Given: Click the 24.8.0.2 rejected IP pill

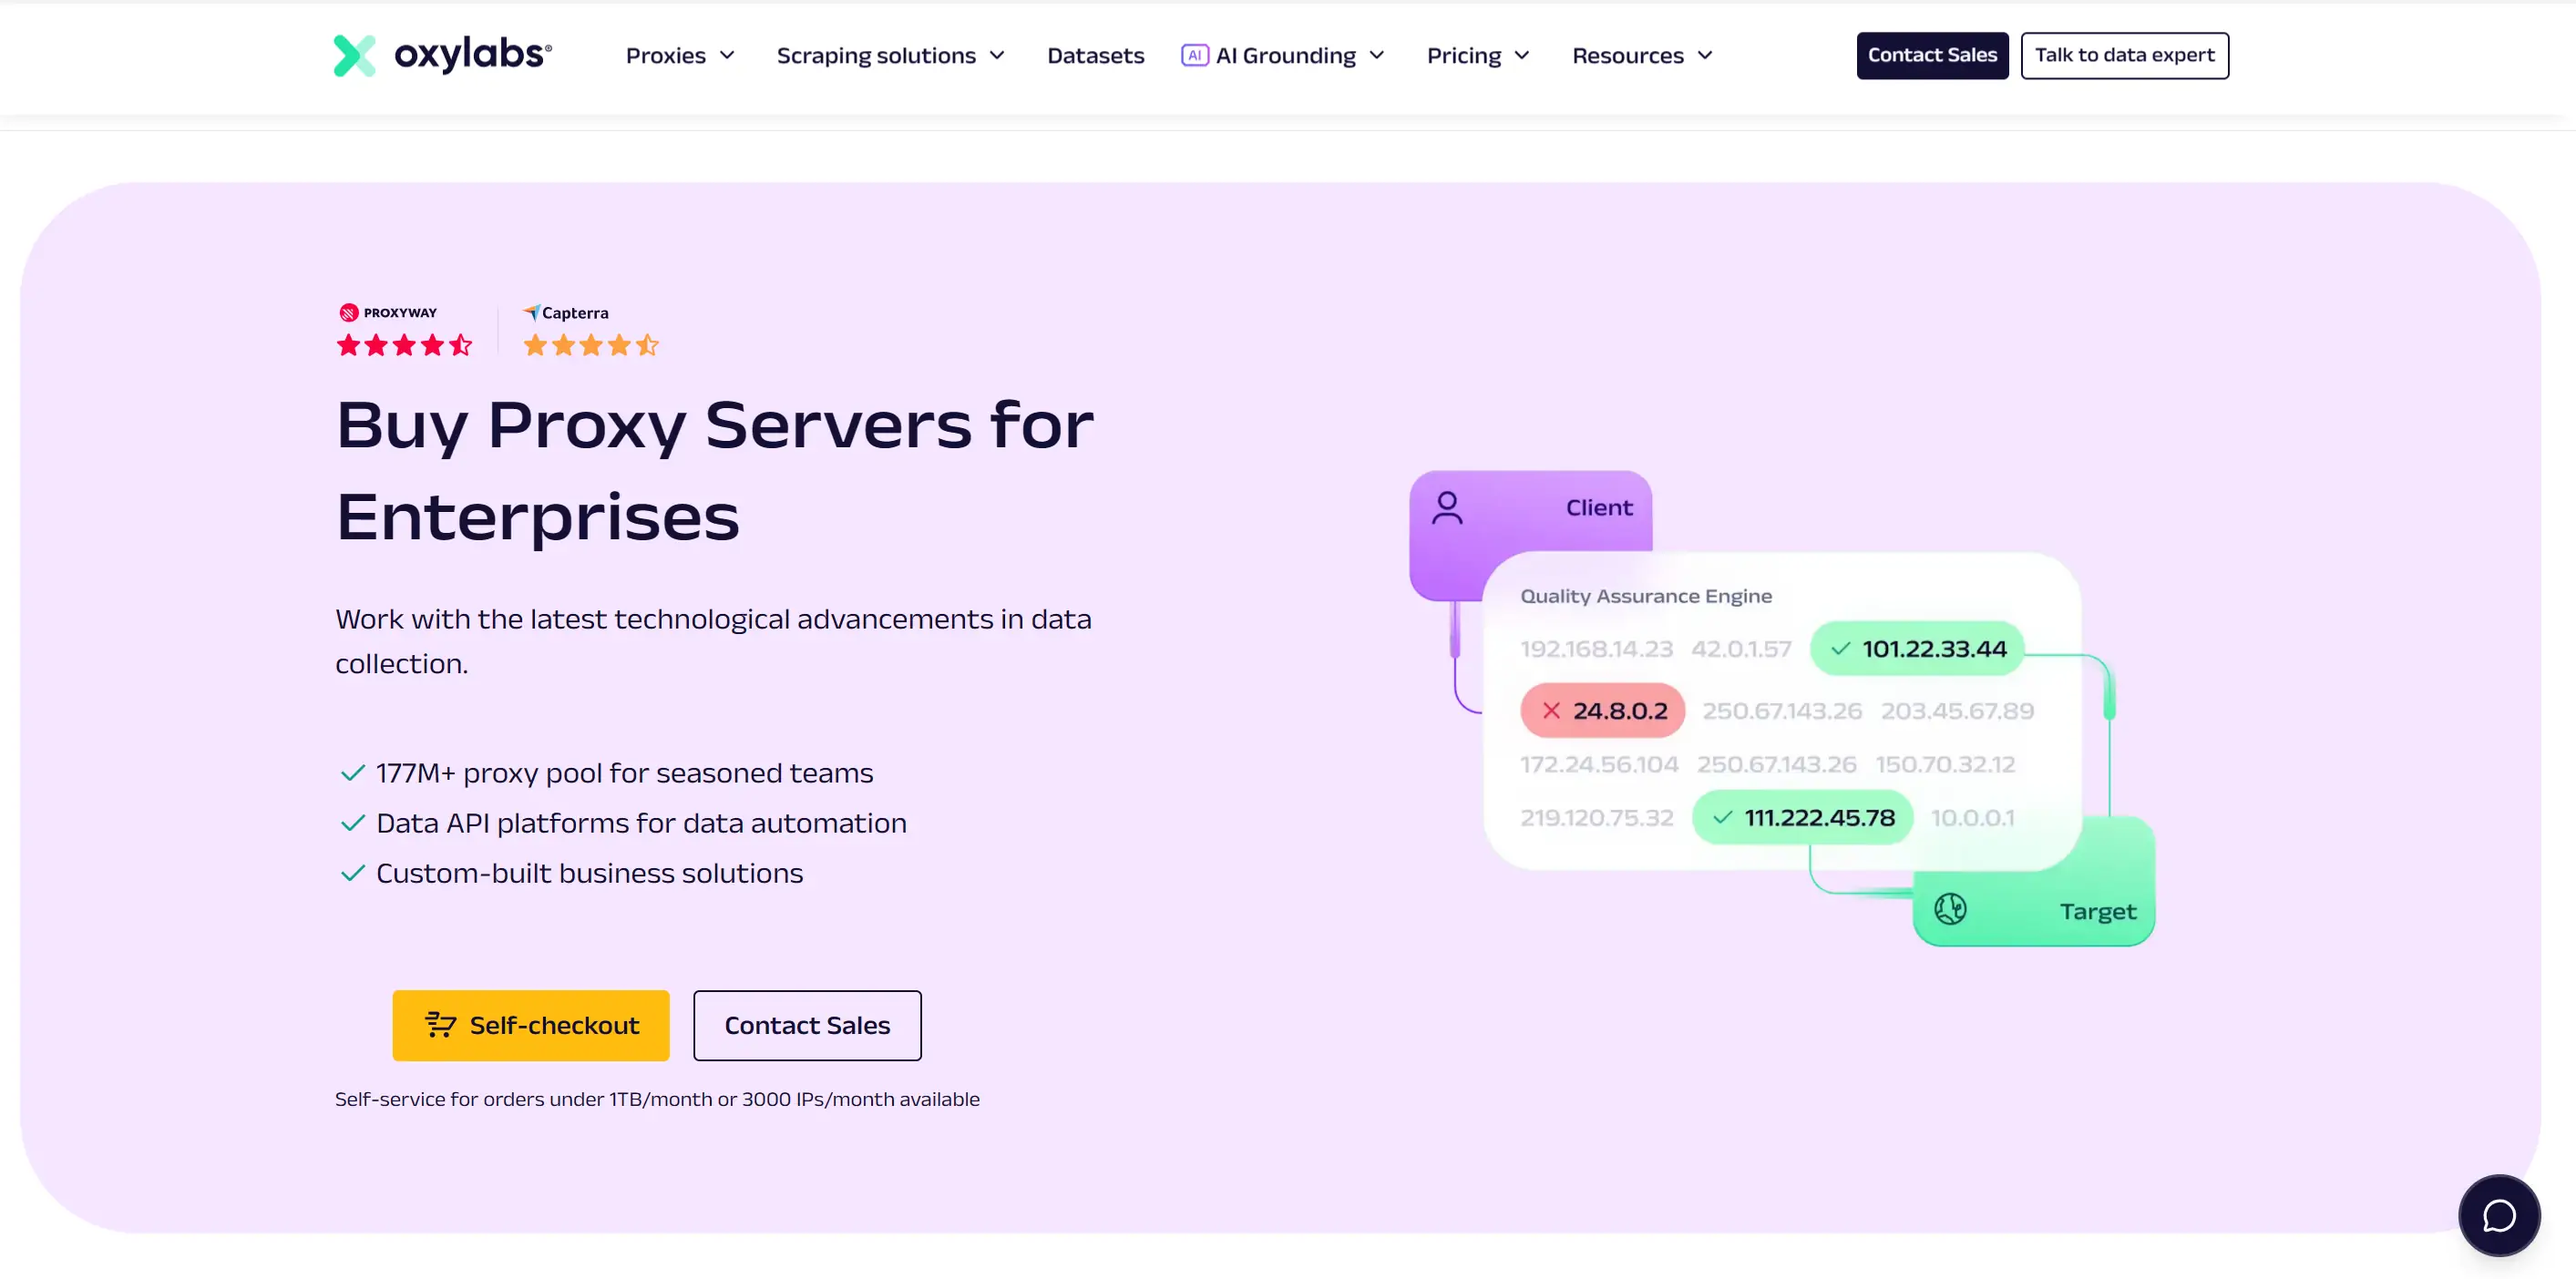Looking at the screenshot, I should pos(1602,710).
